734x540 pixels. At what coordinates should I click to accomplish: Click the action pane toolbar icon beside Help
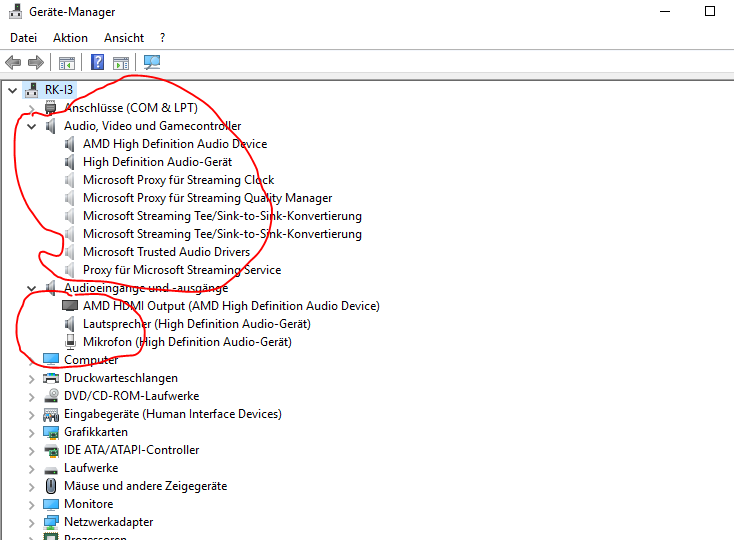point(121,63)
